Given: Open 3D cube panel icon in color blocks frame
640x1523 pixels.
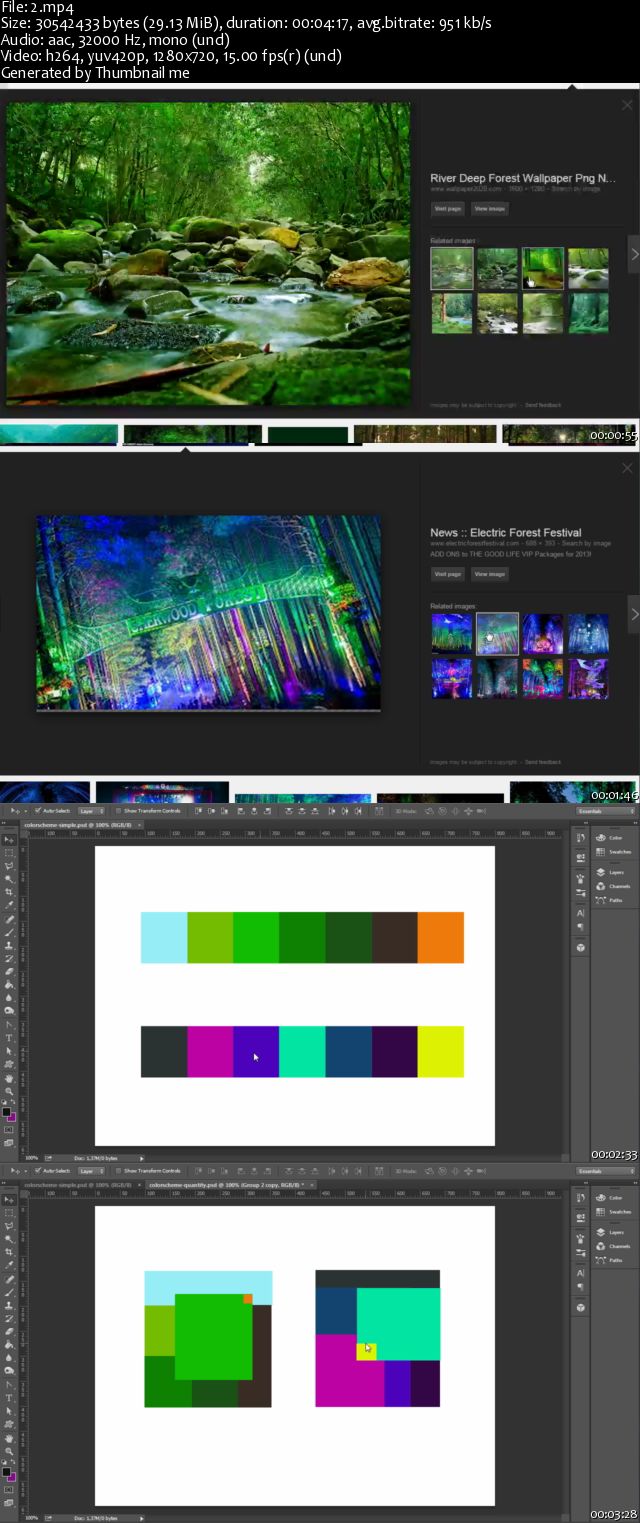Looking at the screenshot, I should tap(581, 1307).
